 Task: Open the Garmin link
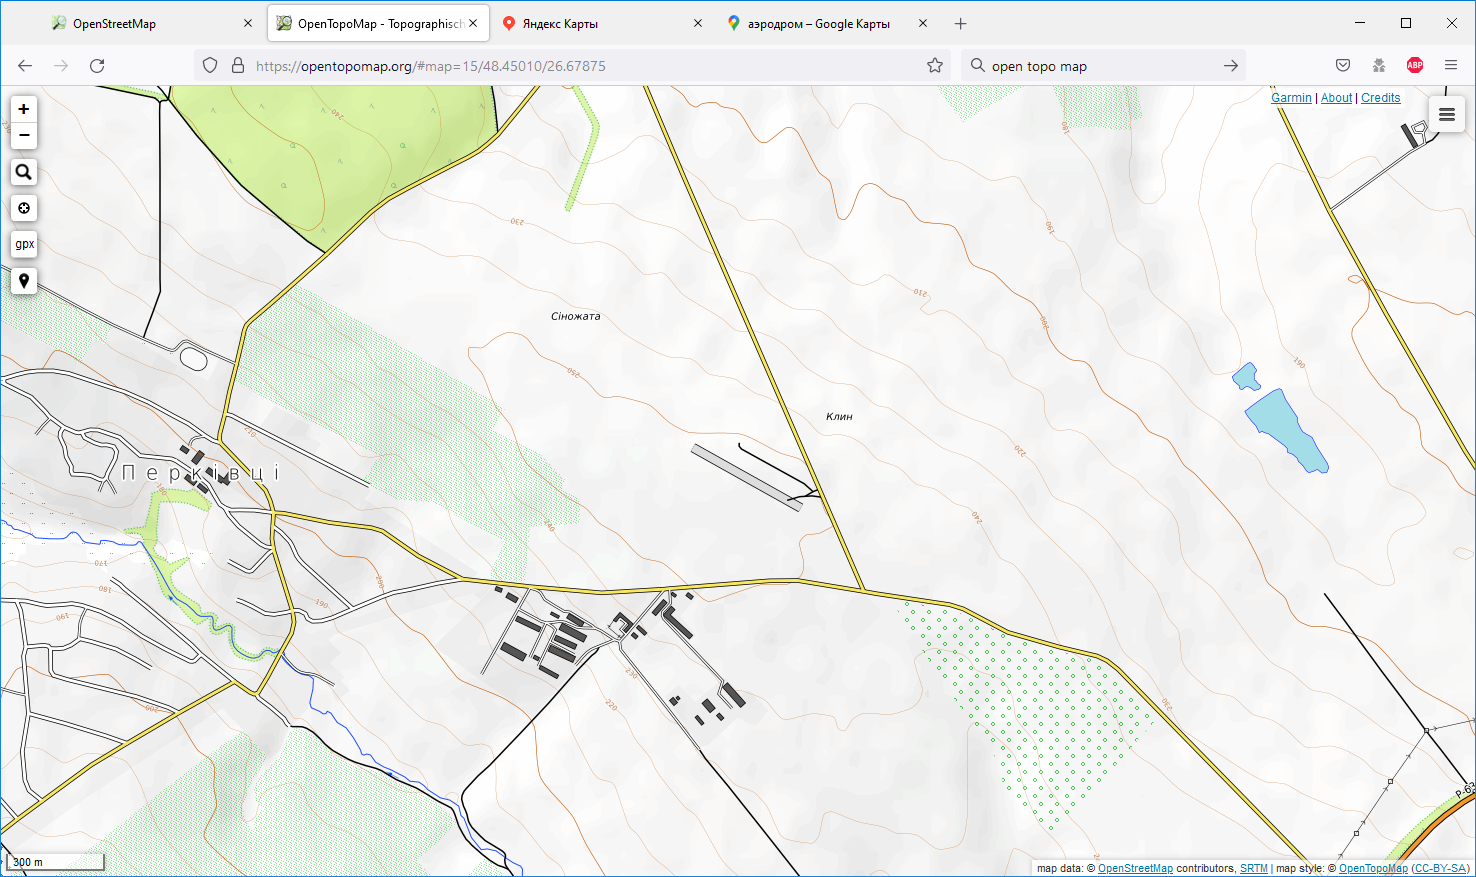pos(1291,98)
